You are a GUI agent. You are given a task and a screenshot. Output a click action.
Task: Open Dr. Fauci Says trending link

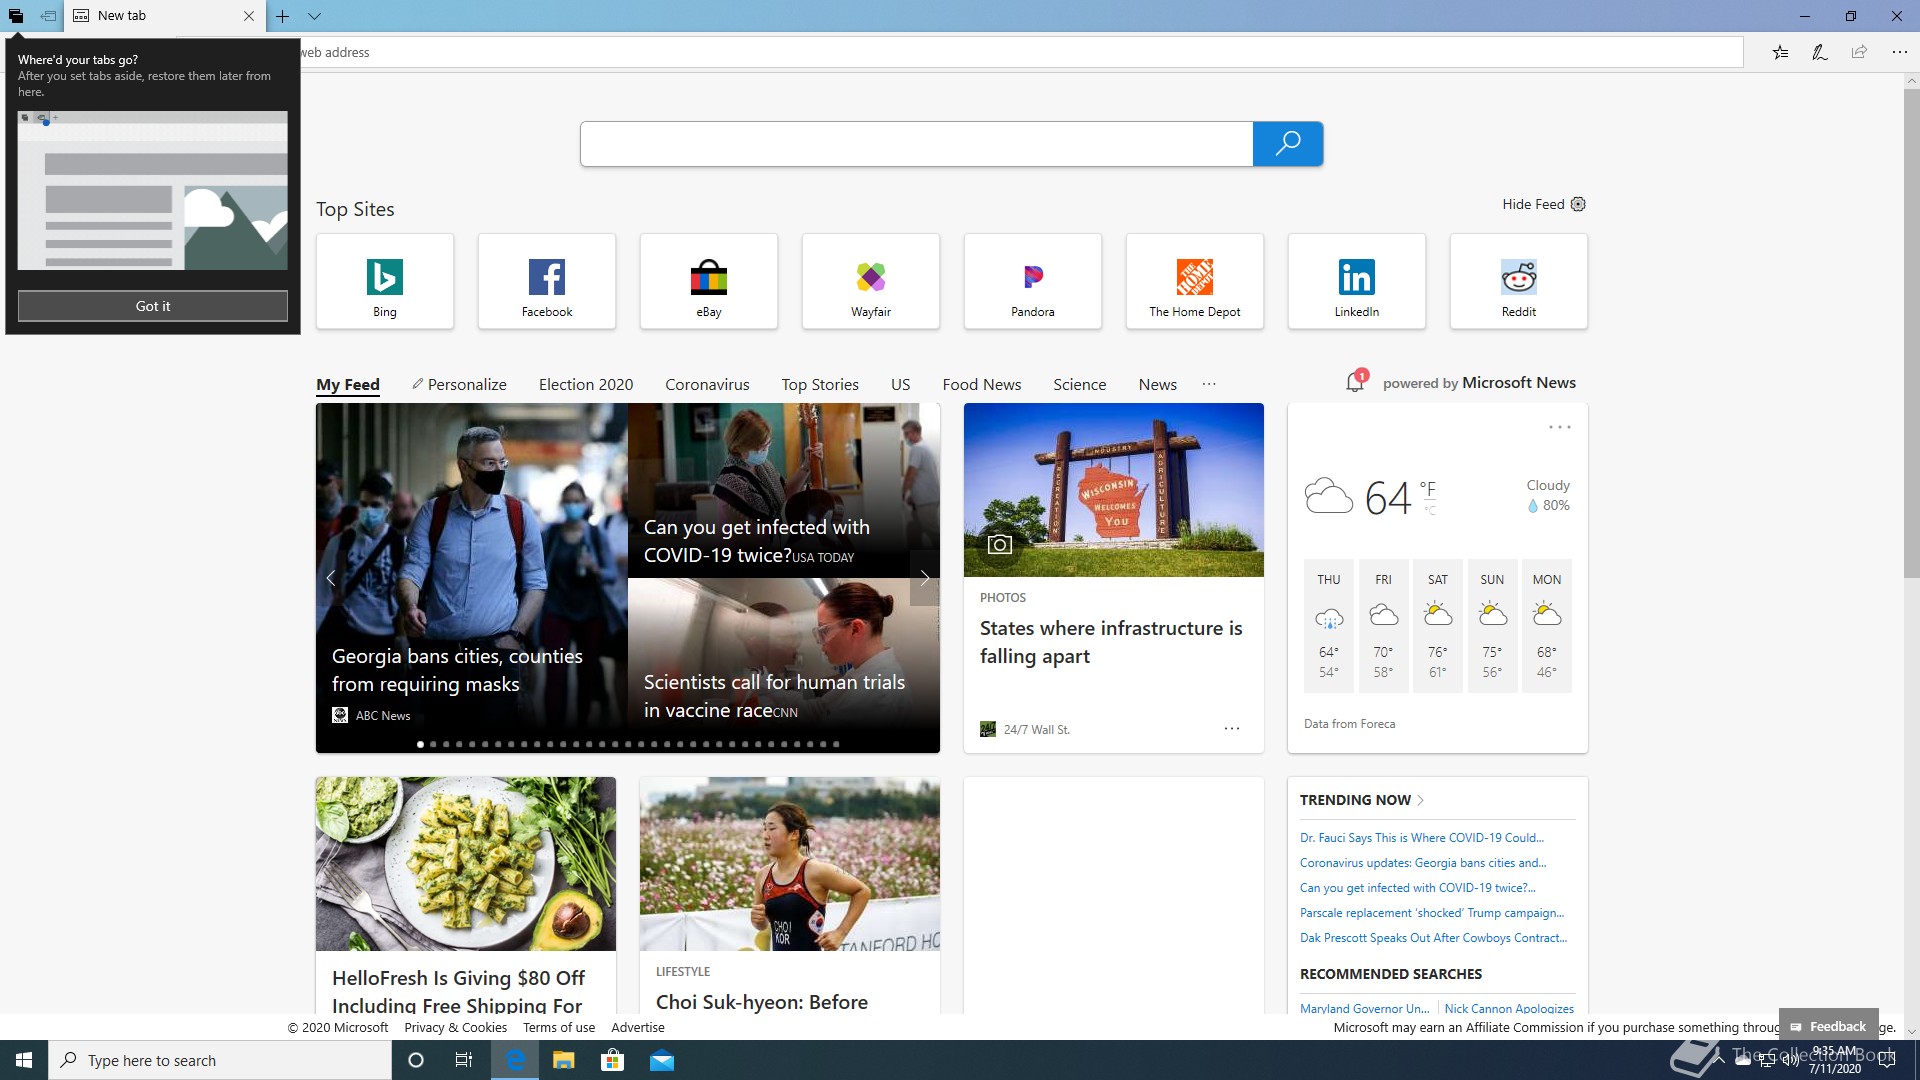(x=1422, y=838)
